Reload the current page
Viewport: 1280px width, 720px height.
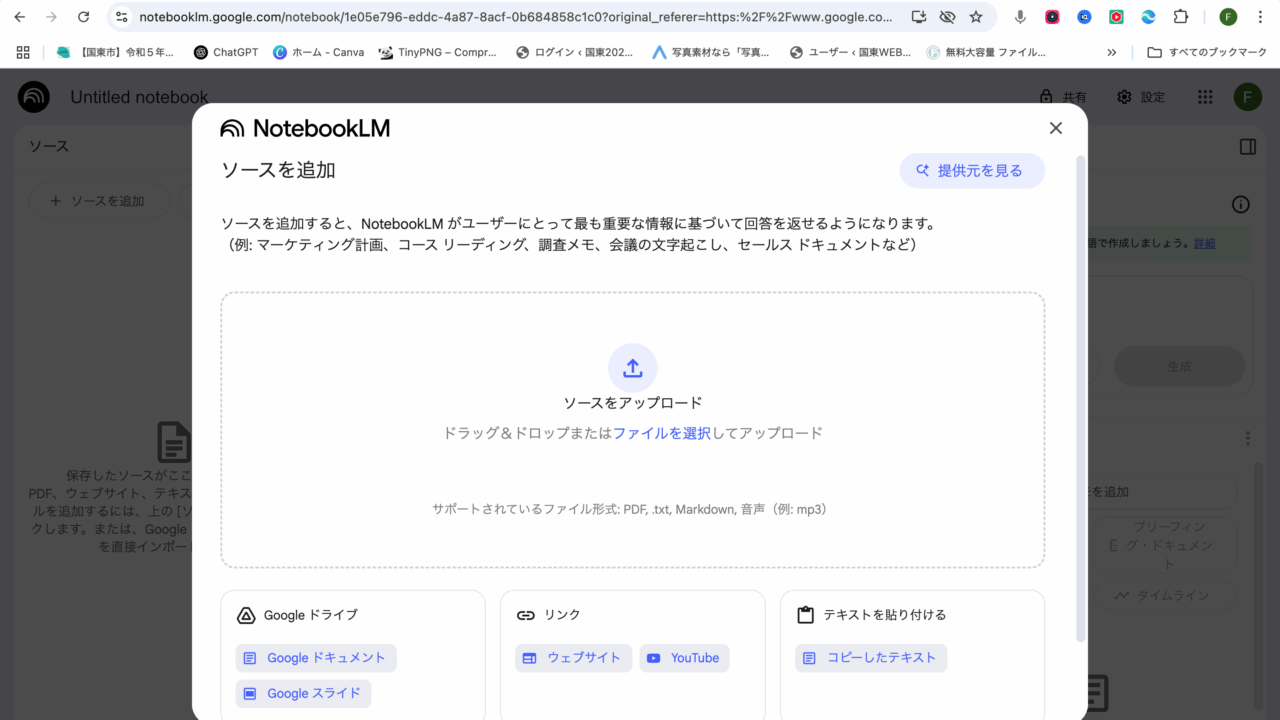click(84, 17)
